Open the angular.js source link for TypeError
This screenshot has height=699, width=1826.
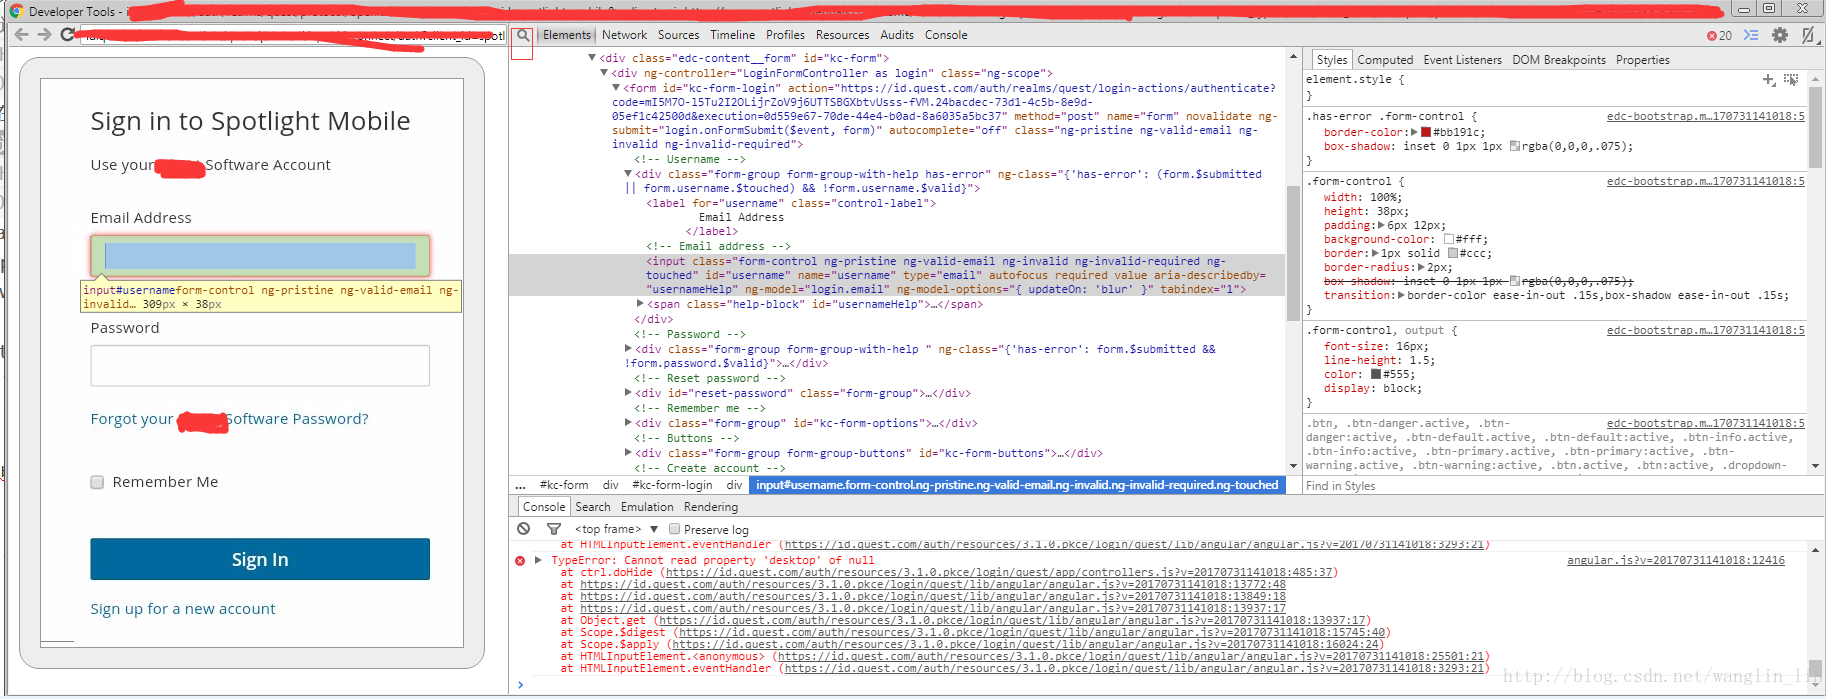[1676, 560]
